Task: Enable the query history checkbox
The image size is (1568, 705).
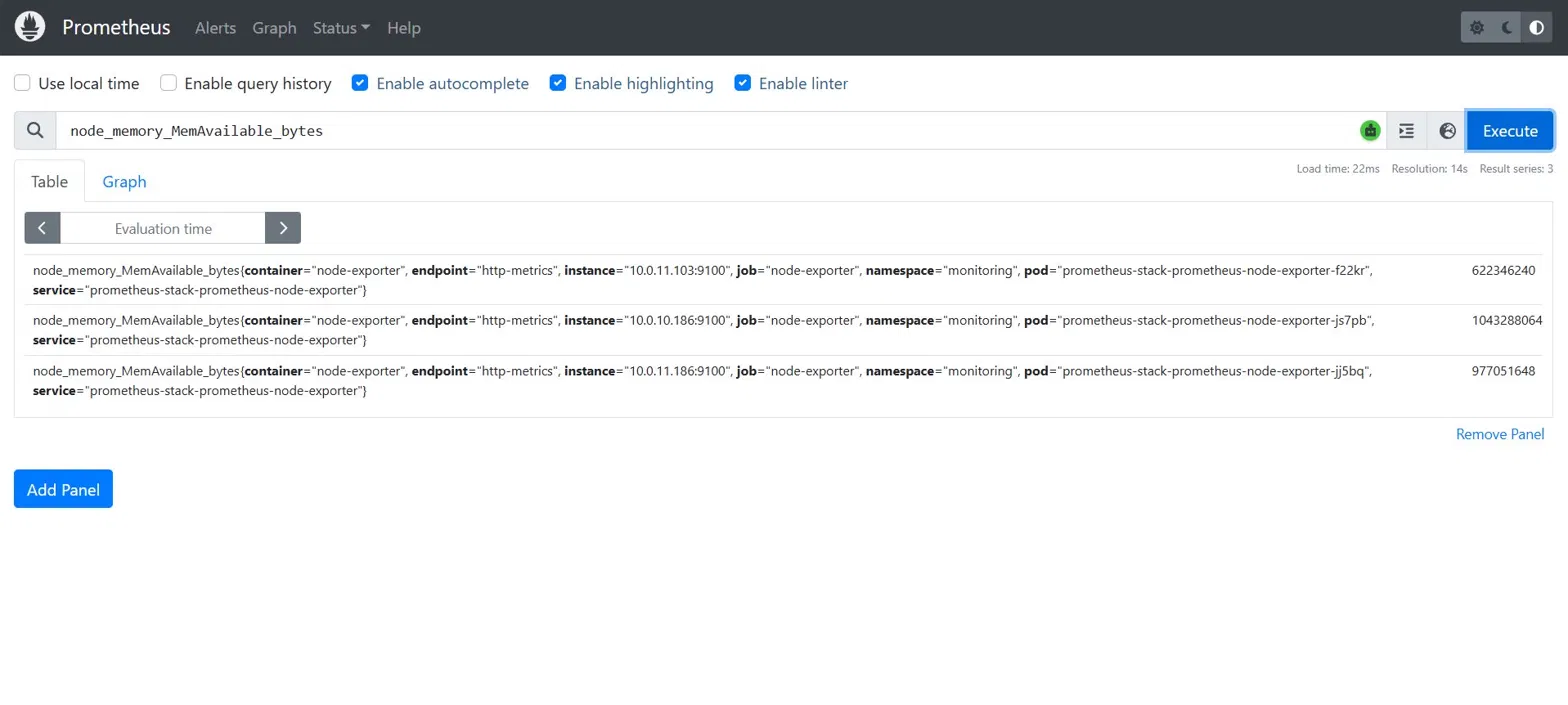Action: click(169, 83)
